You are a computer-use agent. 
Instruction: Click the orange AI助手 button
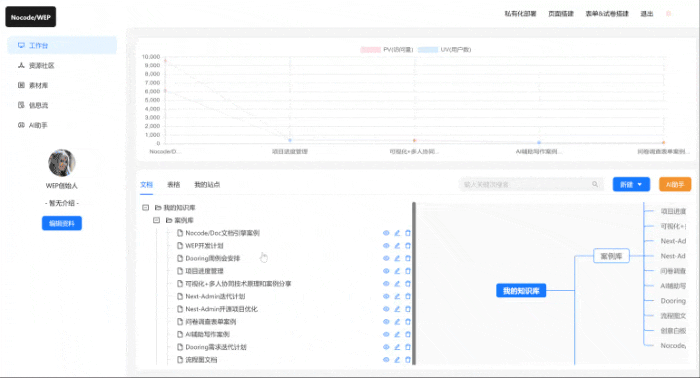point(675,184)
